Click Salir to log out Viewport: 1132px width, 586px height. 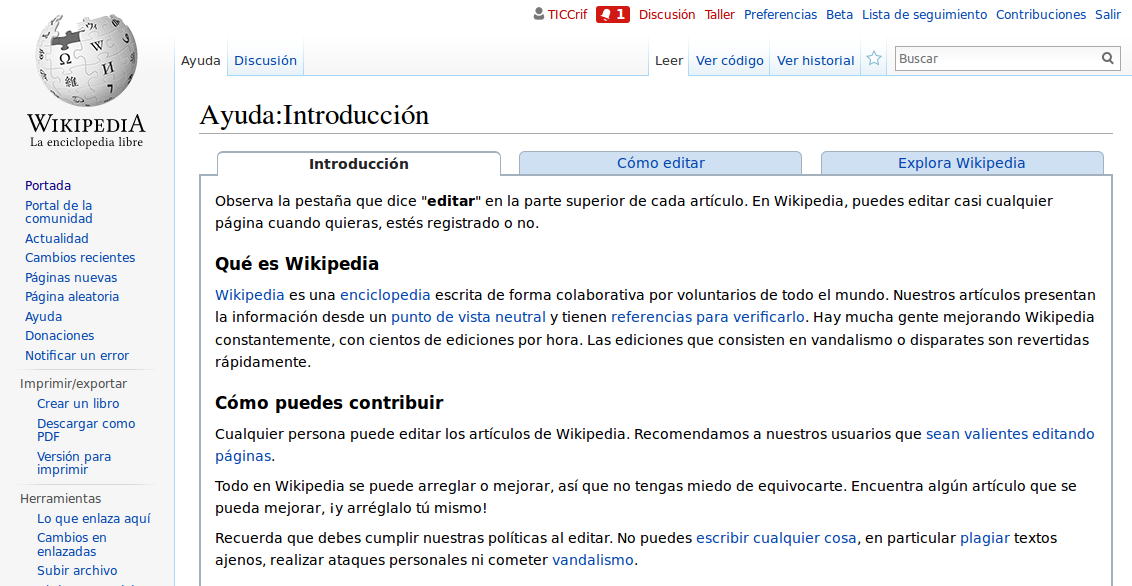tap(1108, 14)
